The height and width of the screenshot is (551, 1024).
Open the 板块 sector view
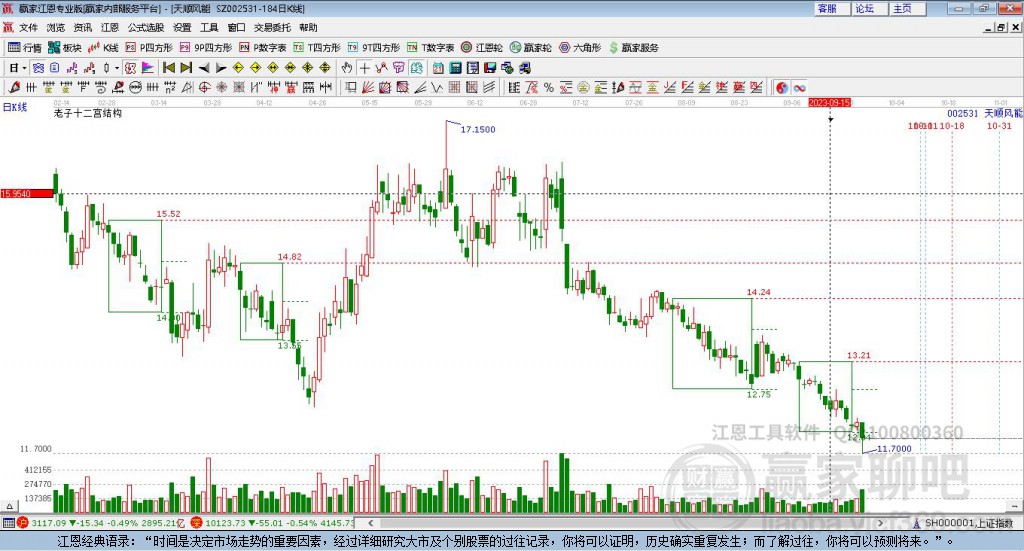point(64,48)
